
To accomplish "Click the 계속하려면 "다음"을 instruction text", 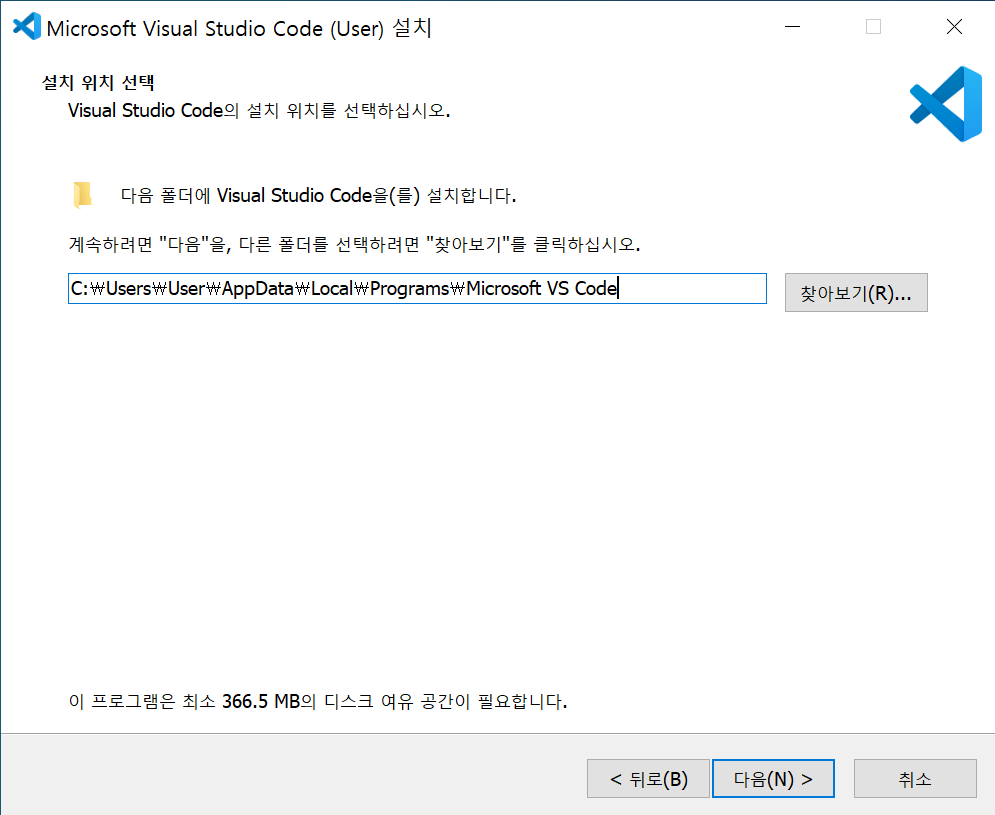I will point(355,244).
